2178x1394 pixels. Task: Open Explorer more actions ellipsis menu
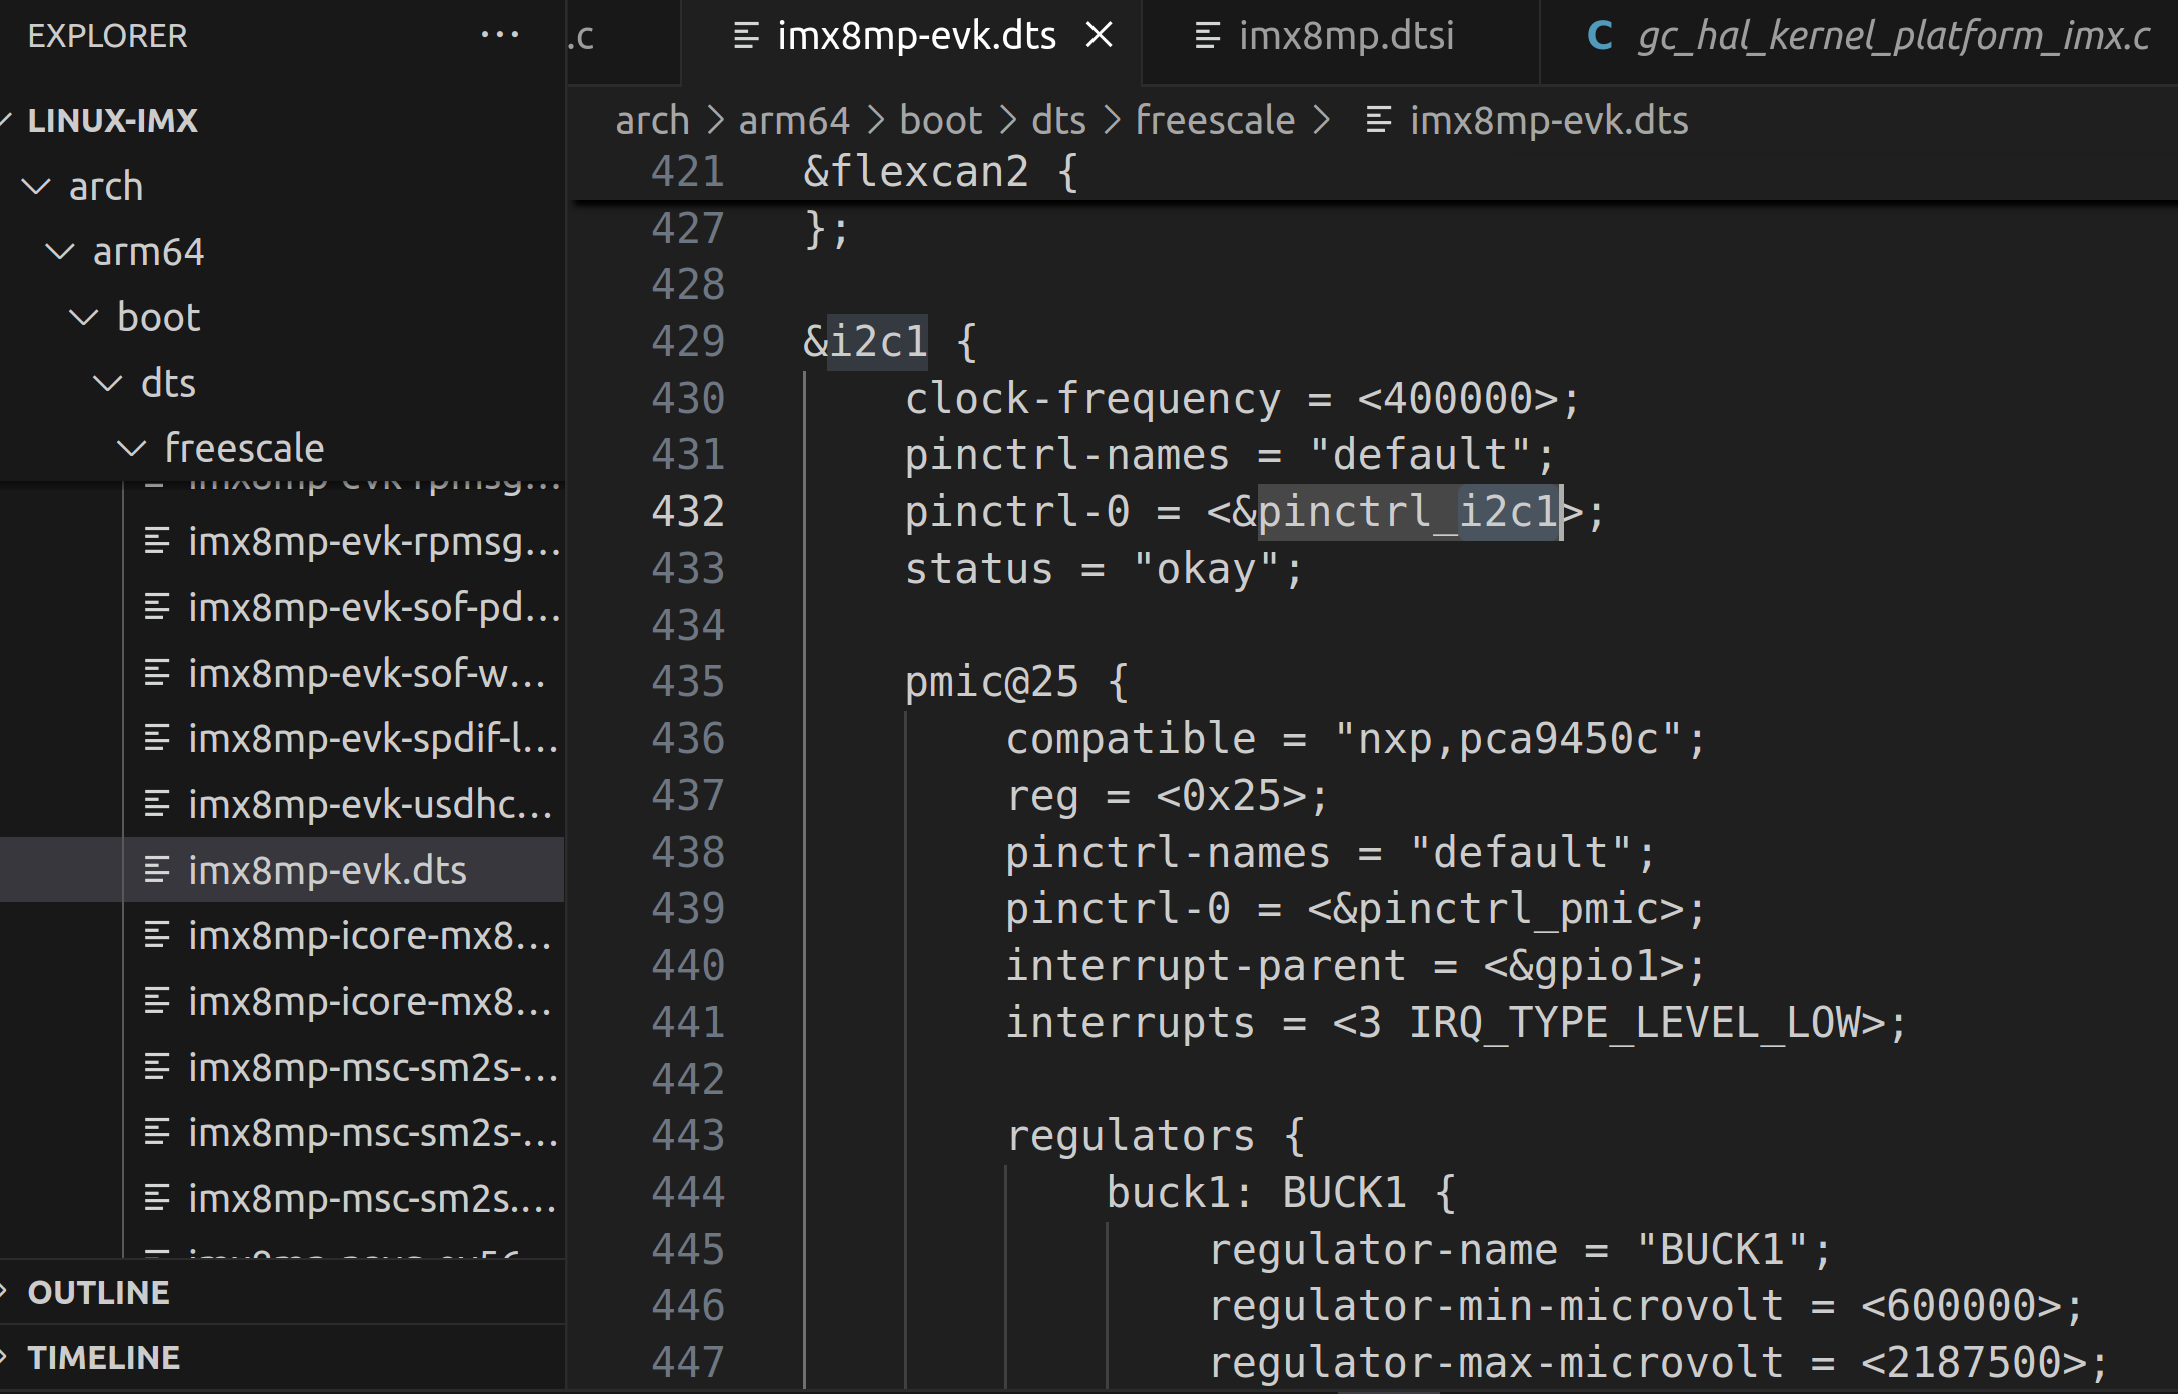pyautogui.click(x=499, y=35)
